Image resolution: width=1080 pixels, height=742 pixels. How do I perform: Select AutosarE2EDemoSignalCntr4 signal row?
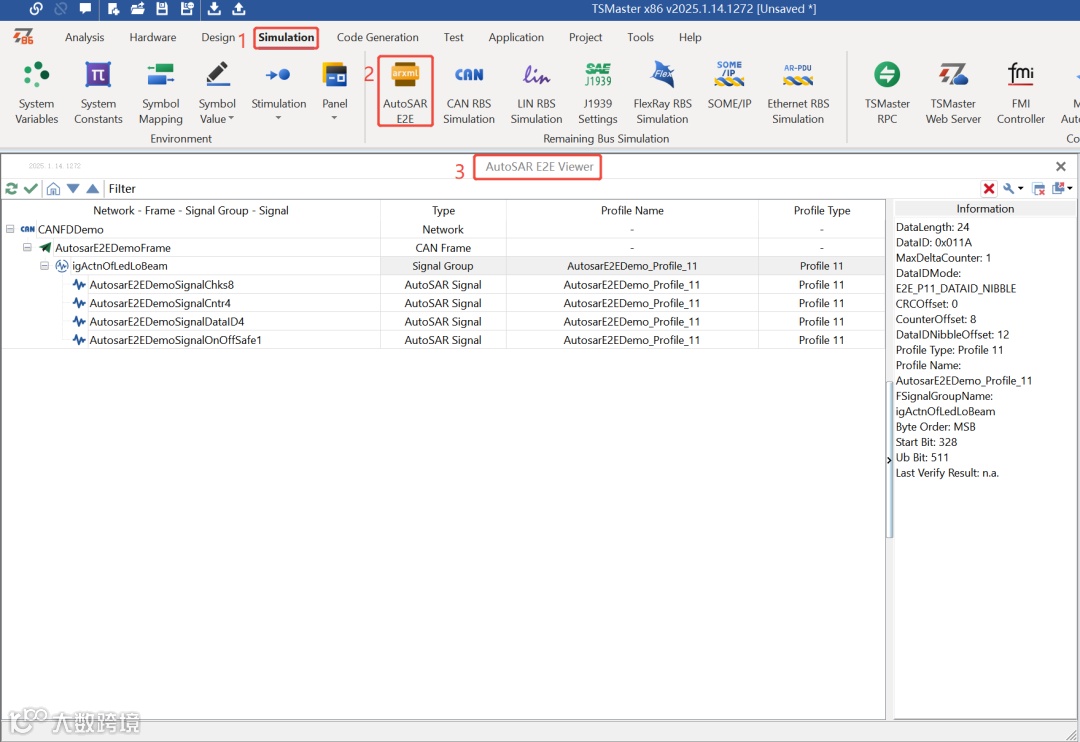[444, 303]
